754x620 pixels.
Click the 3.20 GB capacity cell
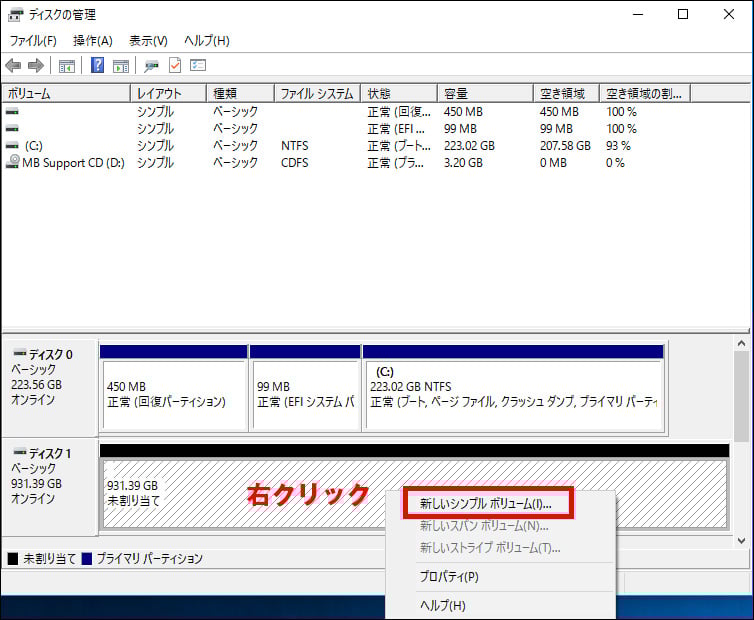pos(463,163)
